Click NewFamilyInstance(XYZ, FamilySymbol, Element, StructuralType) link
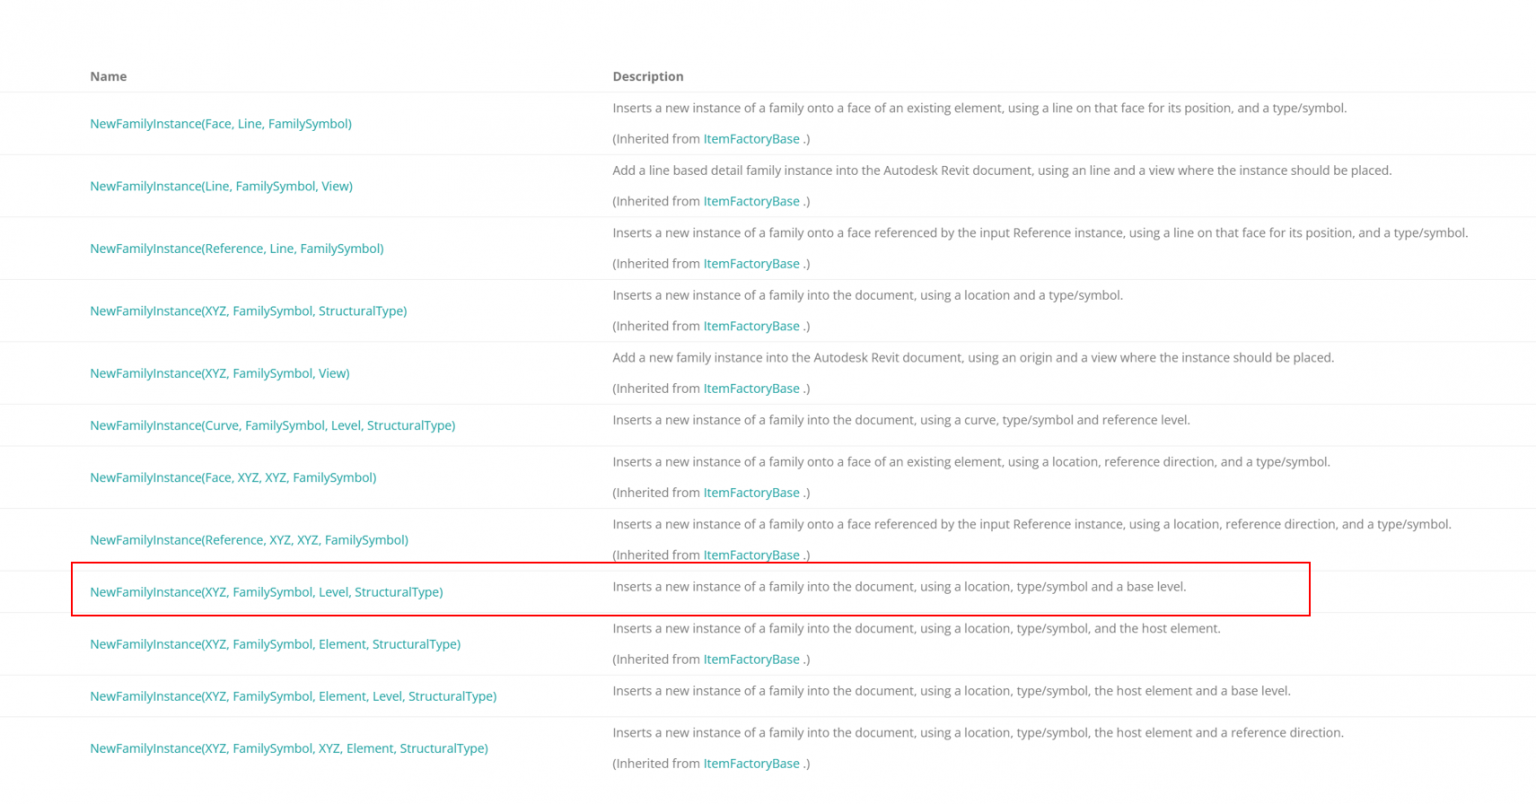The image size is (1536, 804). point(275,645)
